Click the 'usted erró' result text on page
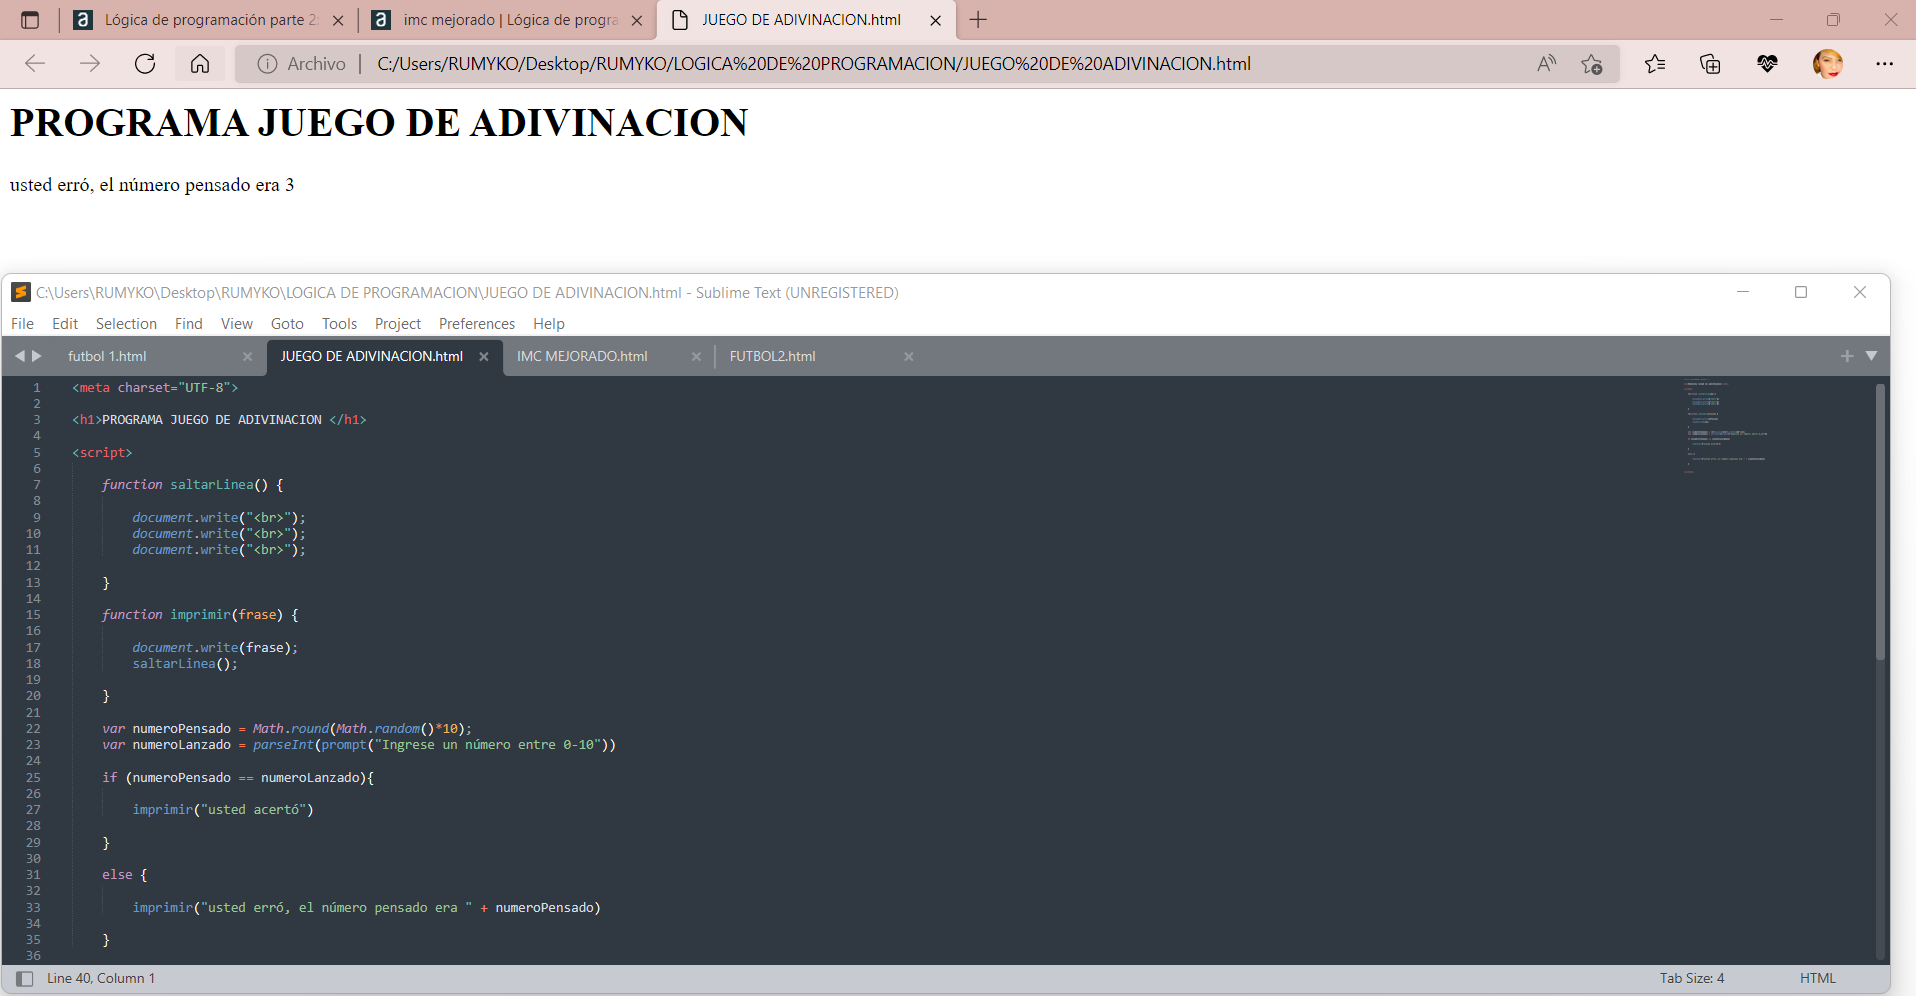 [x=152, y=185]
